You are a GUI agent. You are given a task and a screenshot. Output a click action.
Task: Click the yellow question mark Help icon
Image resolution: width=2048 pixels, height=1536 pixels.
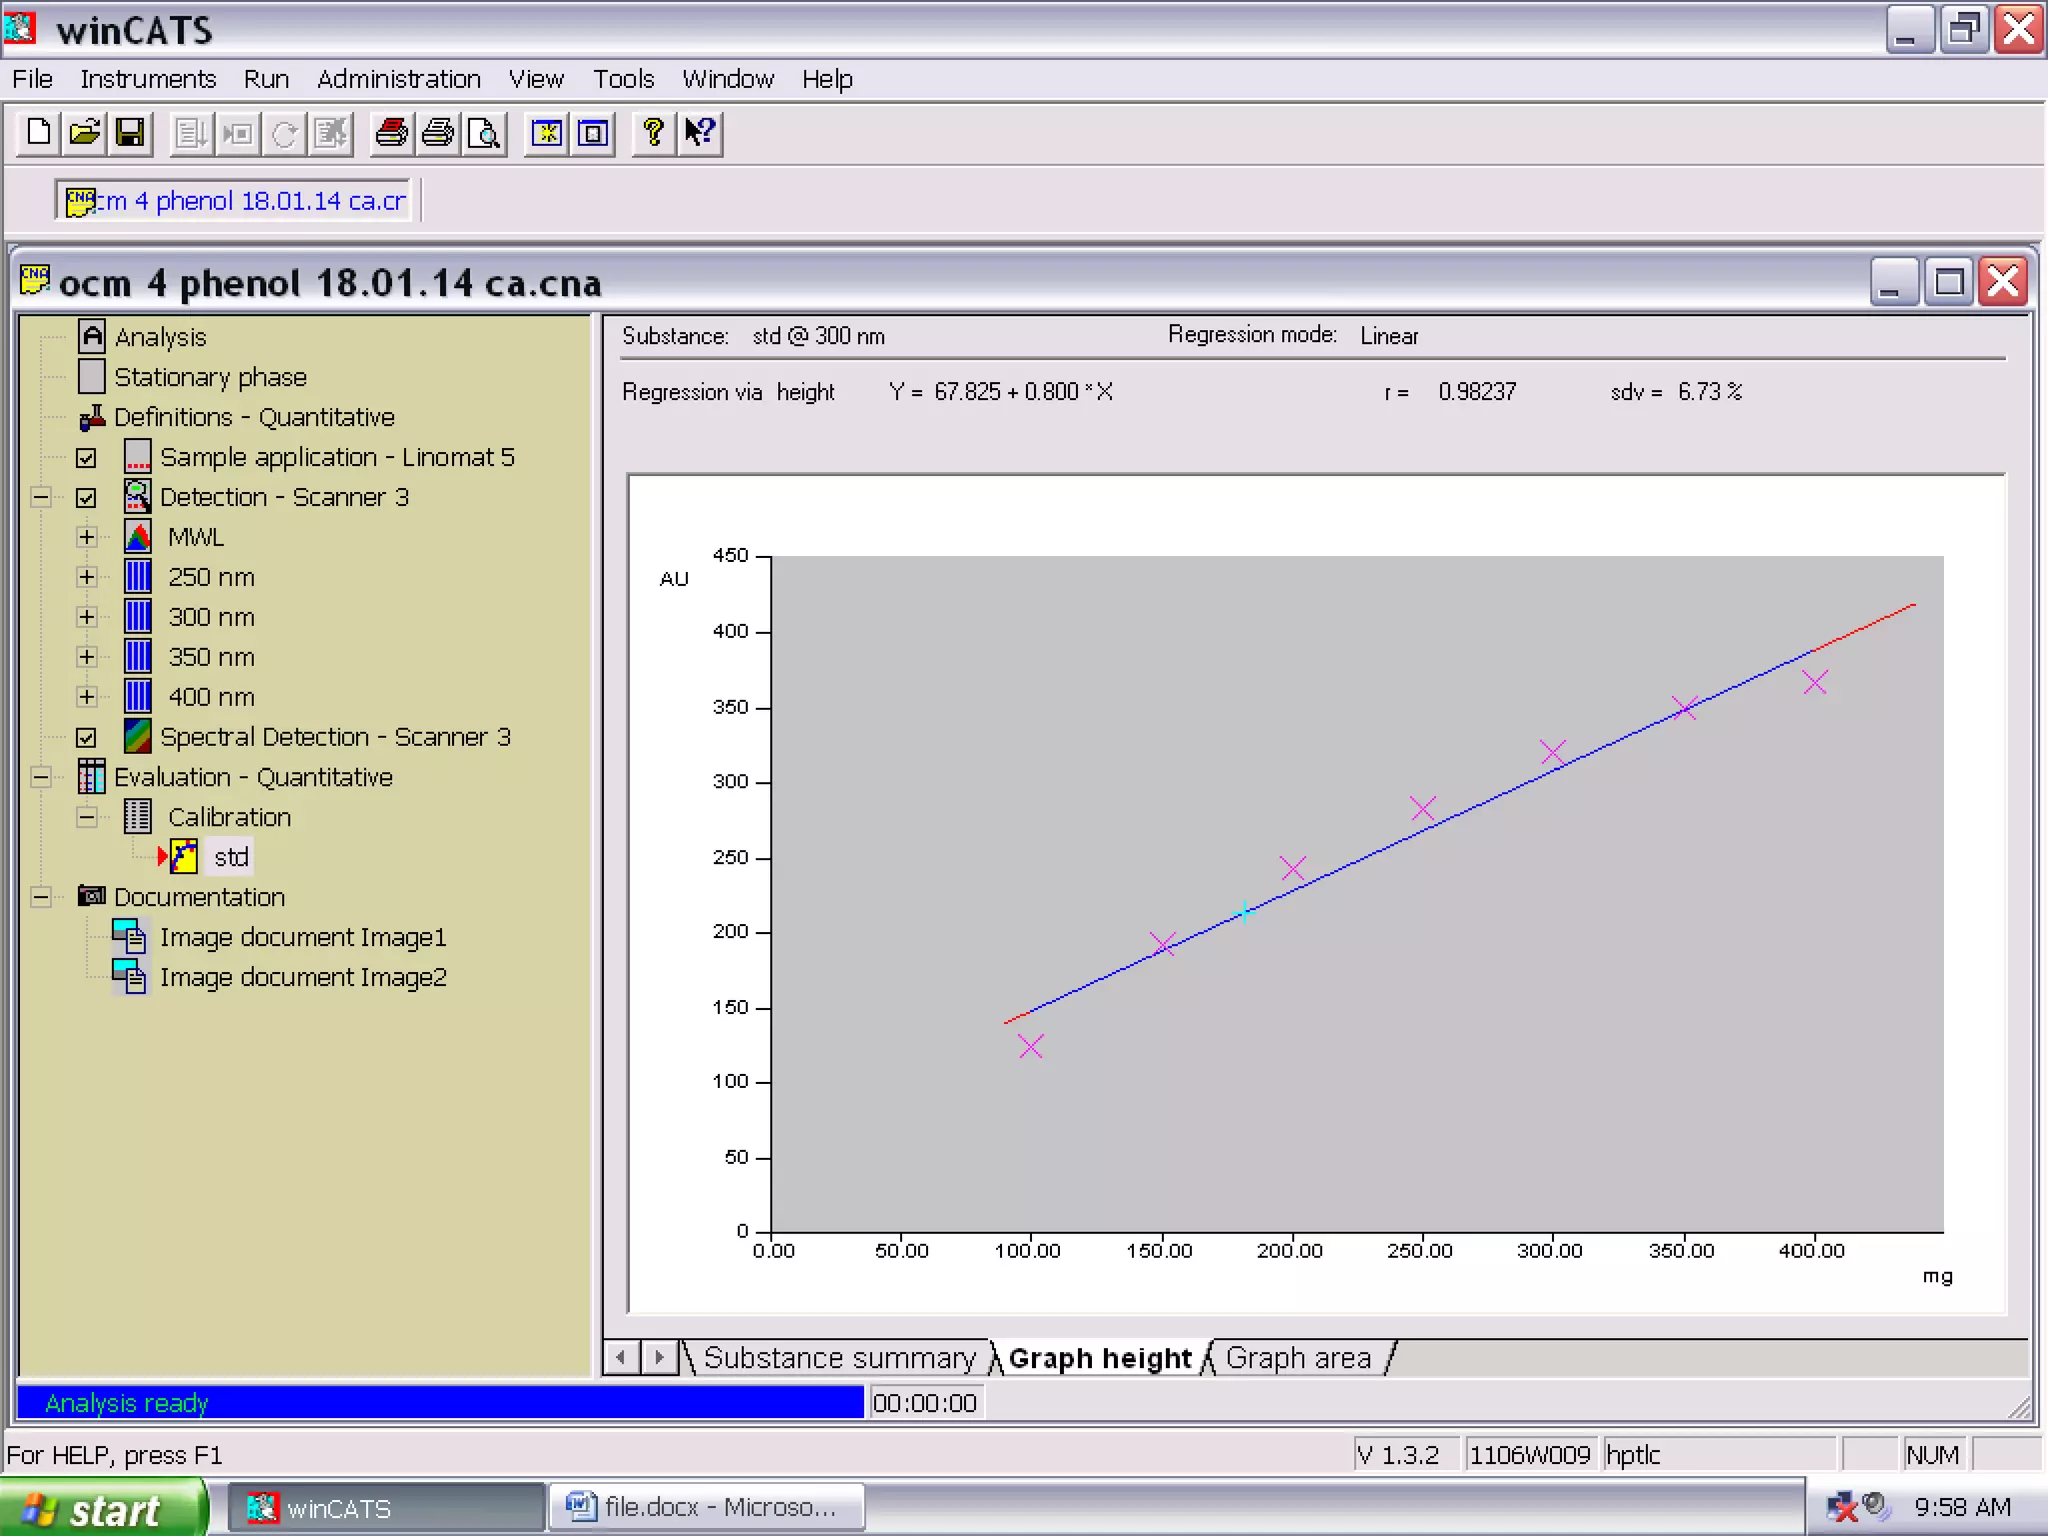click(x=653, y=133)
